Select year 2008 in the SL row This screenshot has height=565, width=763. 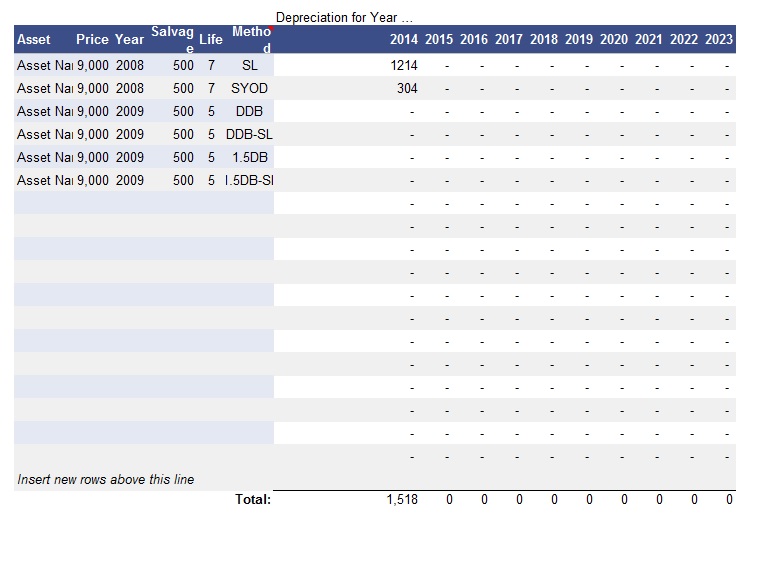click(130, 65)
